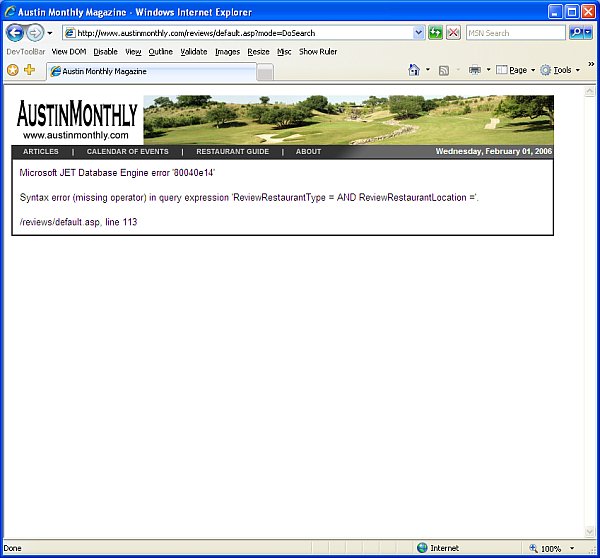
Task: Open the Misc menu in DevToolBar
Action: [284, 52]
